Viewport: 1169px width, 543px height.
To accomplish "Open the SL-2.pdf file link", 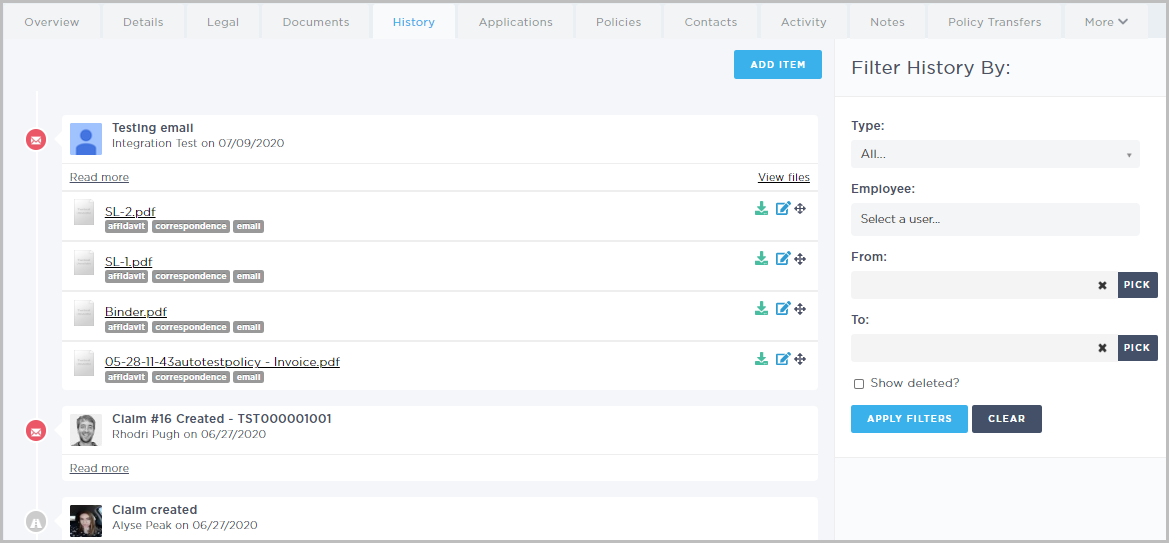I will pyautogui.click(x=130, y=212).
